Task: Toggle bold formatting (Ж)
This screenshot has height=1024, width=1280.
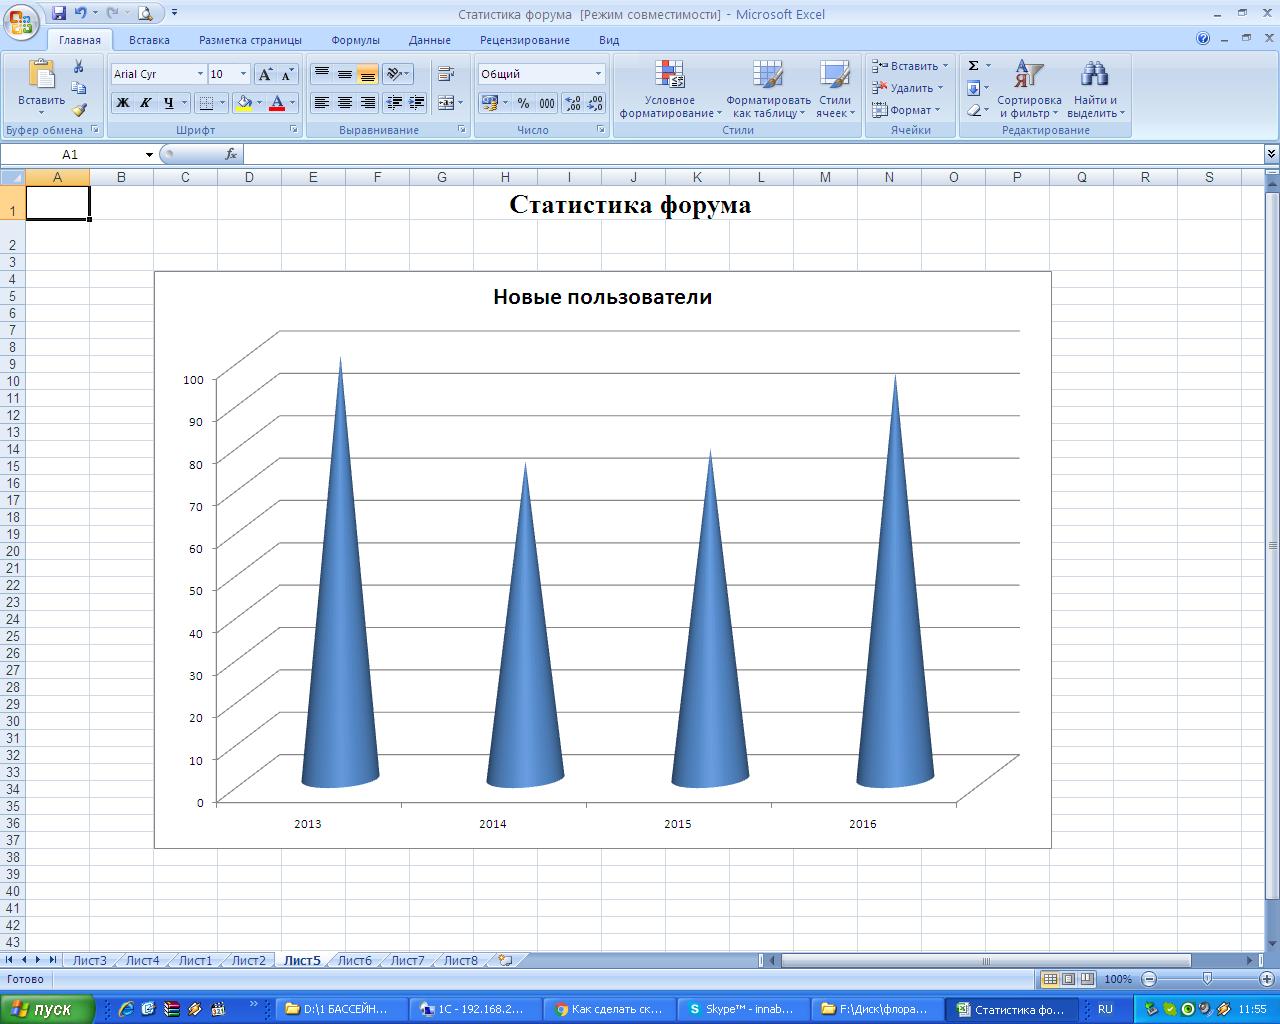Action: [122, 103]
